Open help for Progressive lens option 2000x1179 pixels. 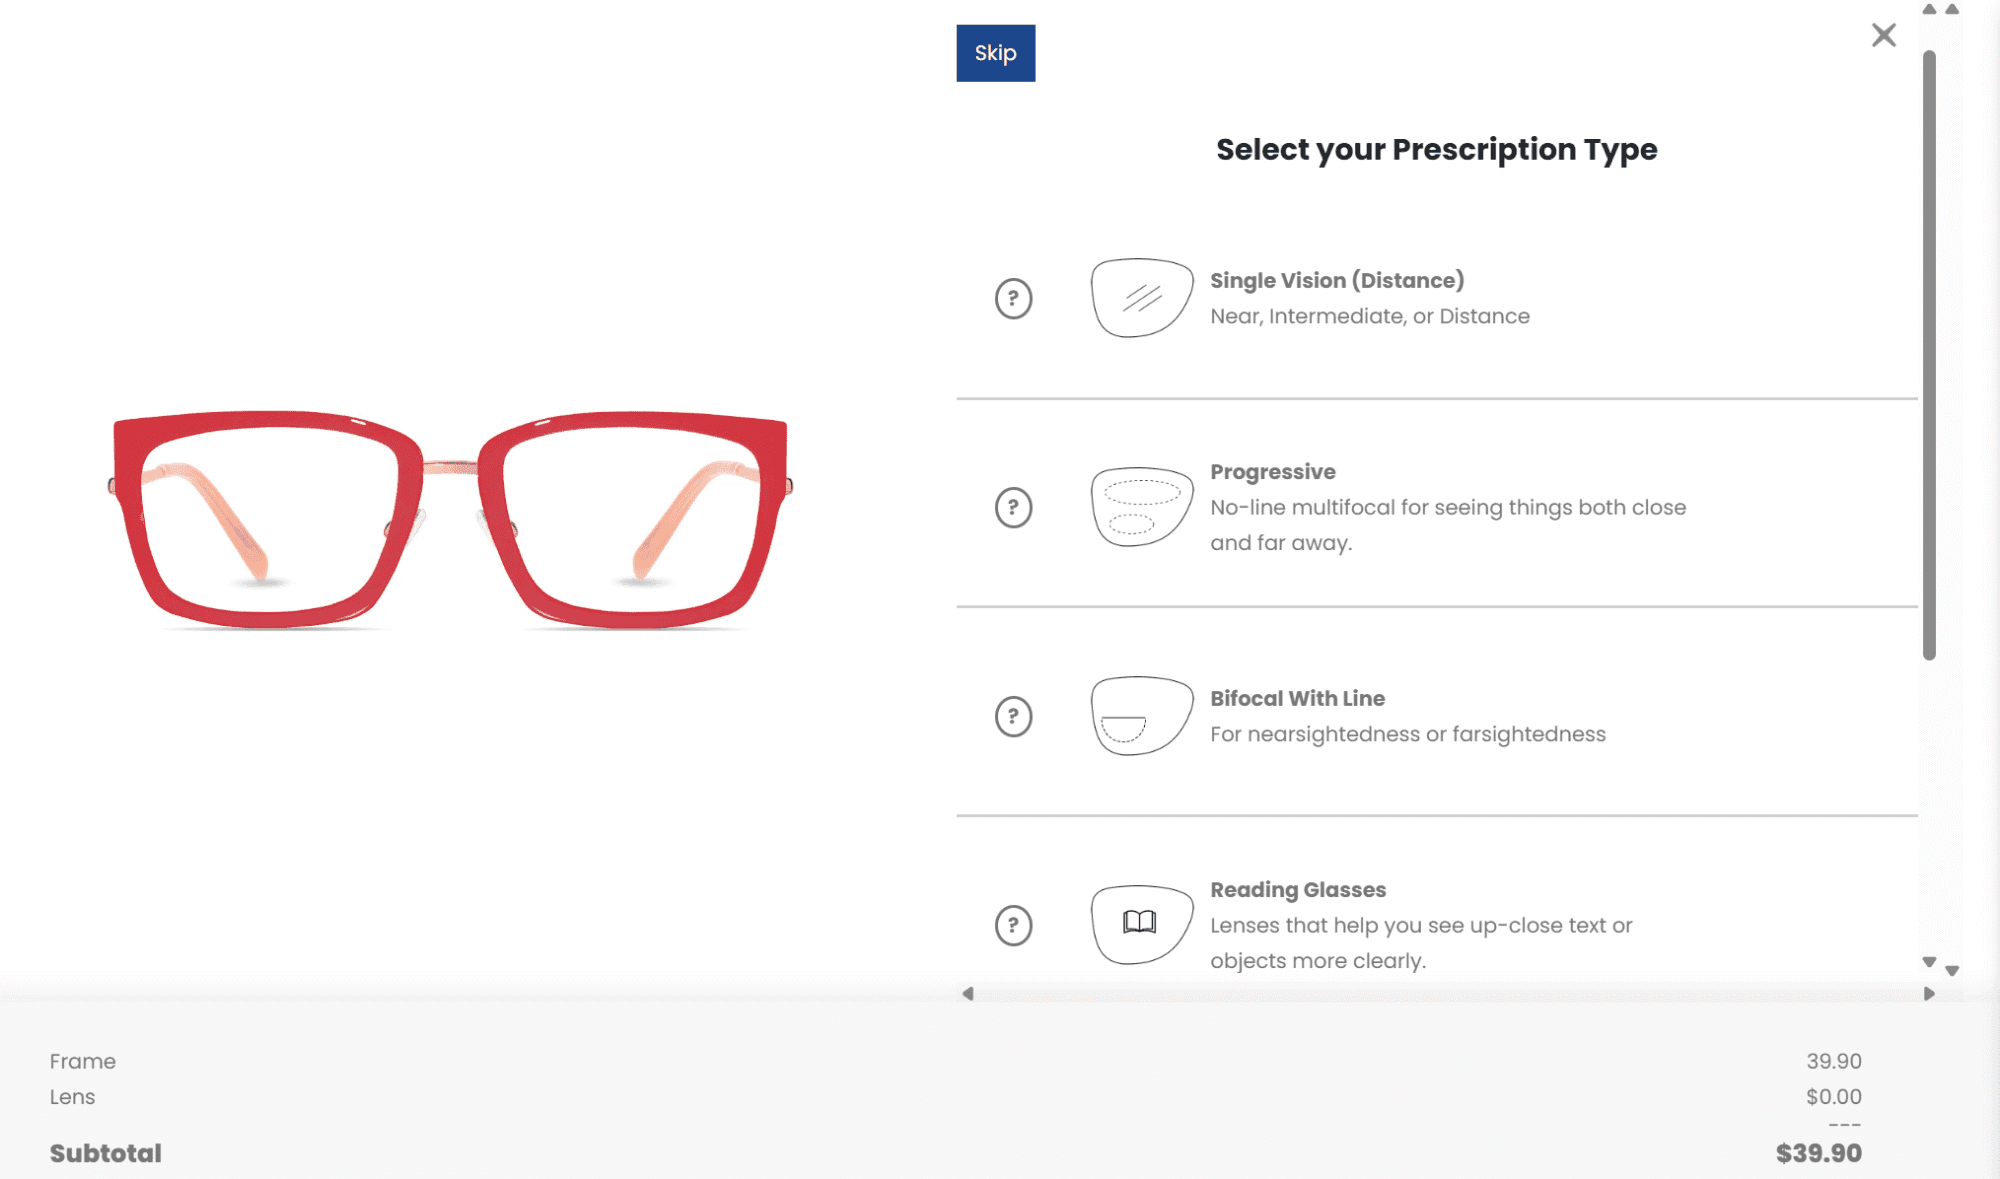click(1013, 507)
